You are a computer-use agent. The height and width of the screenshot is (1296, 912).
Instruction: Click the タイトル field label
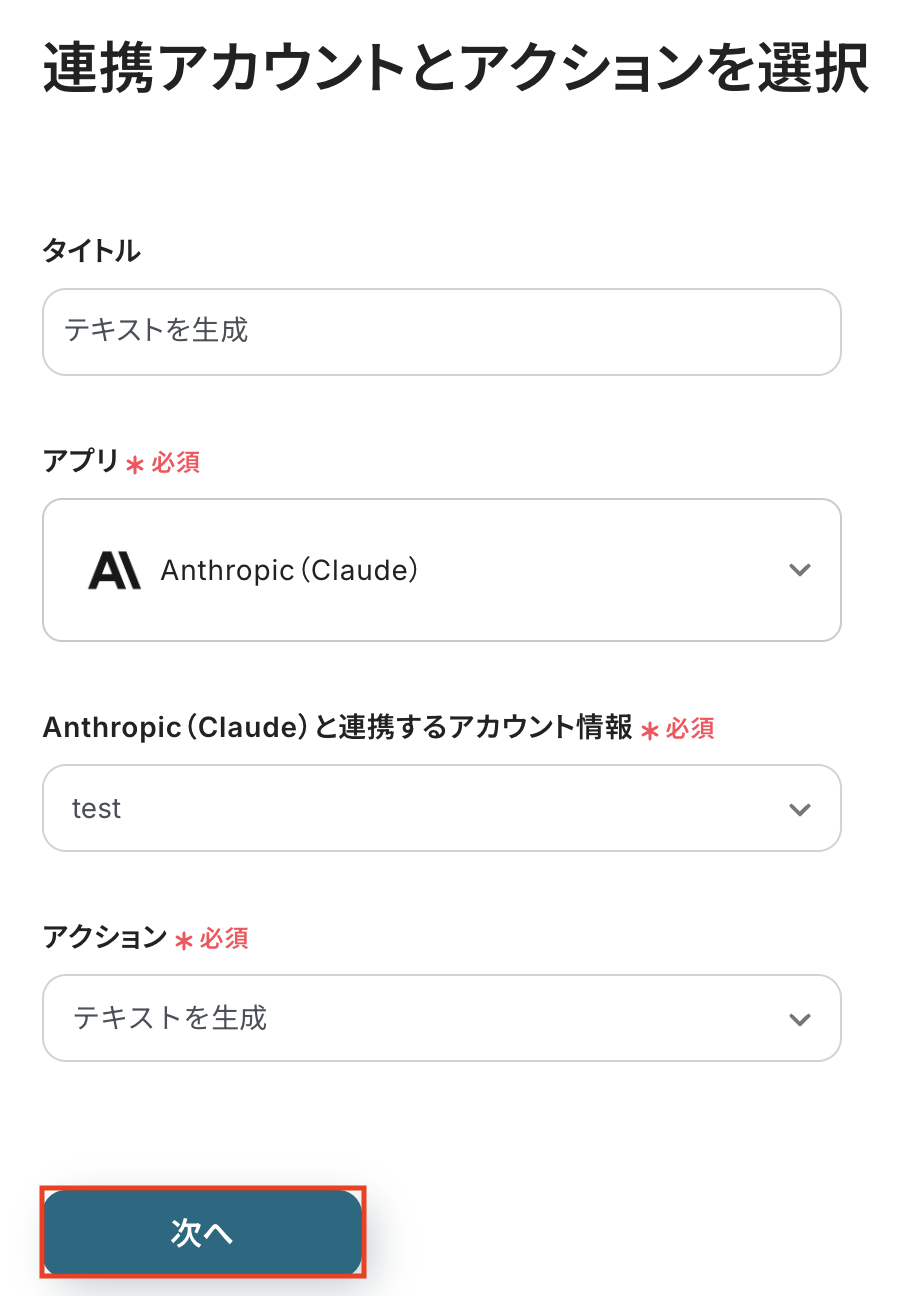(x=91, y=251)
